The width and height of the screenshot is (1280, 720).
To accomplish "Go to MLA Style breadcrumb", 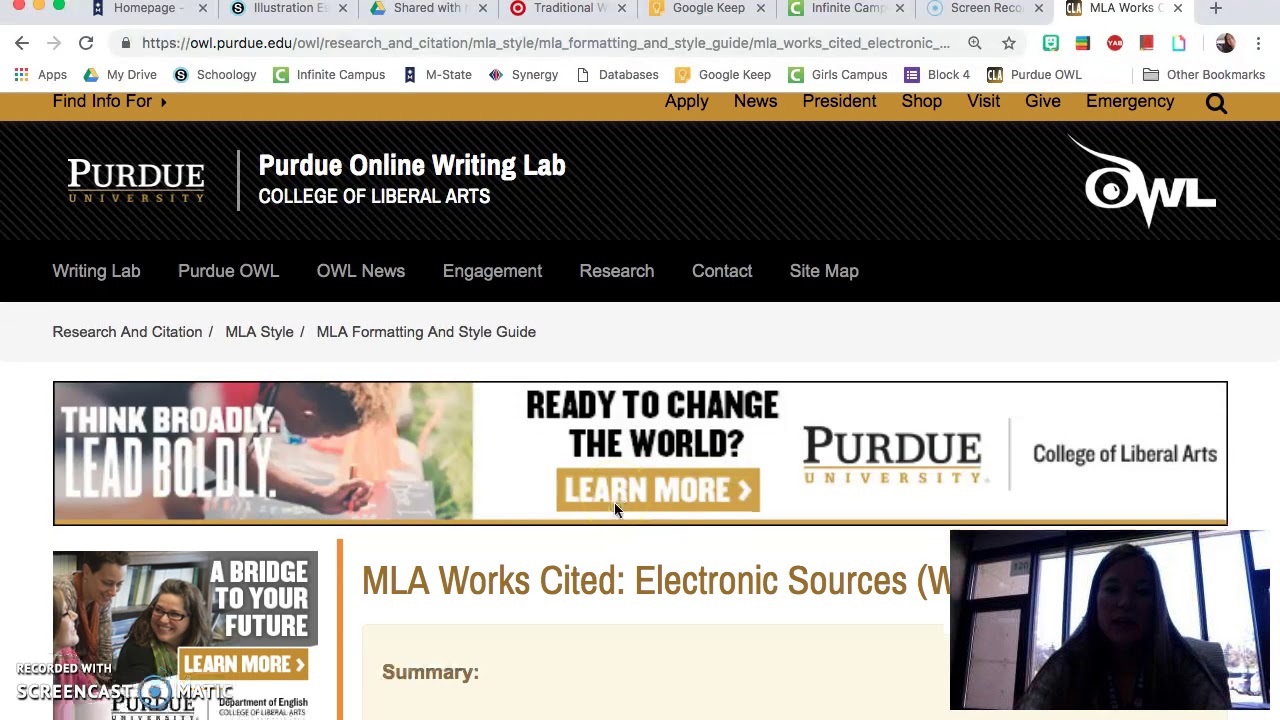I will [259, 332].
